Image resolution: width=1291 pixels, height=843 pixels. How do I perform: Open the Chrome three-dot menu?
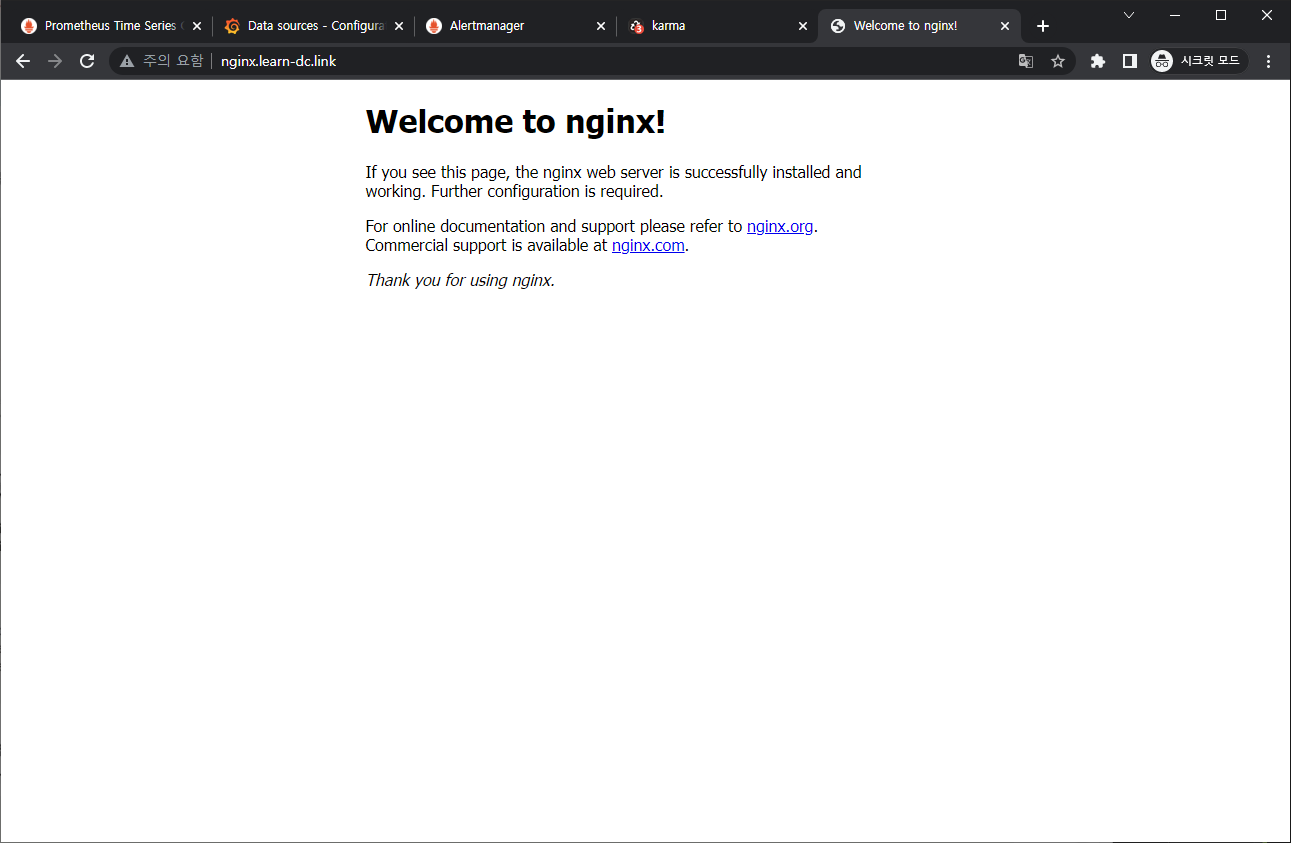[x=1268, y=61]
